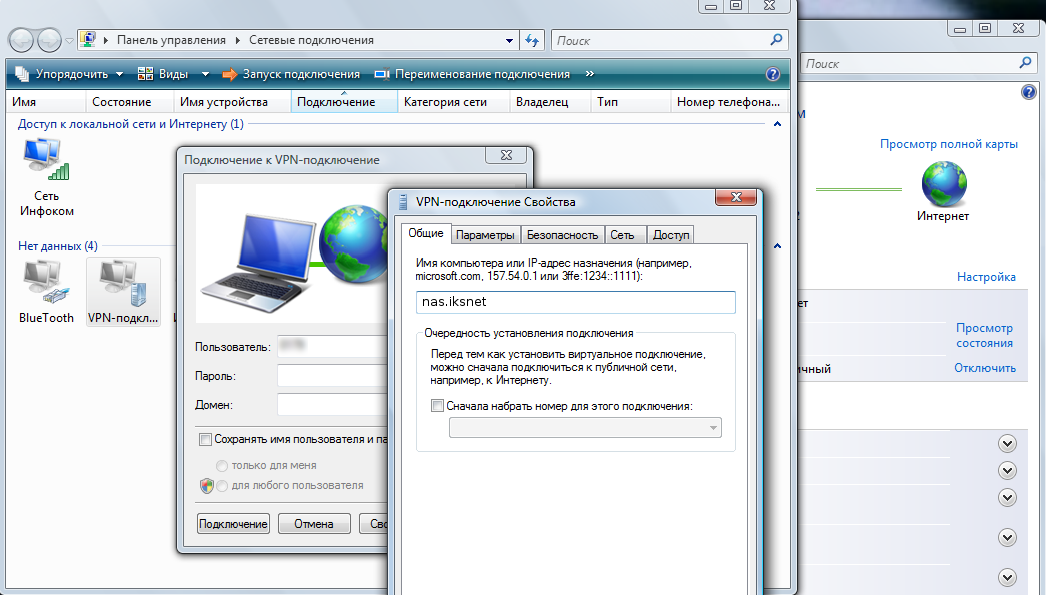
Task: Click the Refresh button beside address bar
Action: (532, 40)
